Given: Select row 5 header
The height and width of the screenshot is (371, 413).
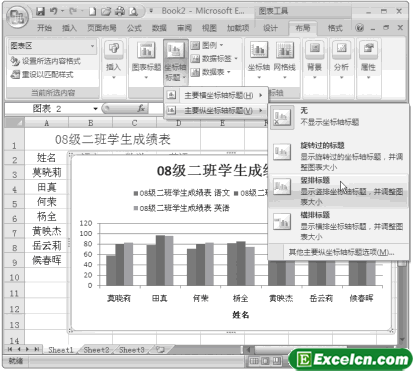Looking at the screenshot, I should 14,203.
